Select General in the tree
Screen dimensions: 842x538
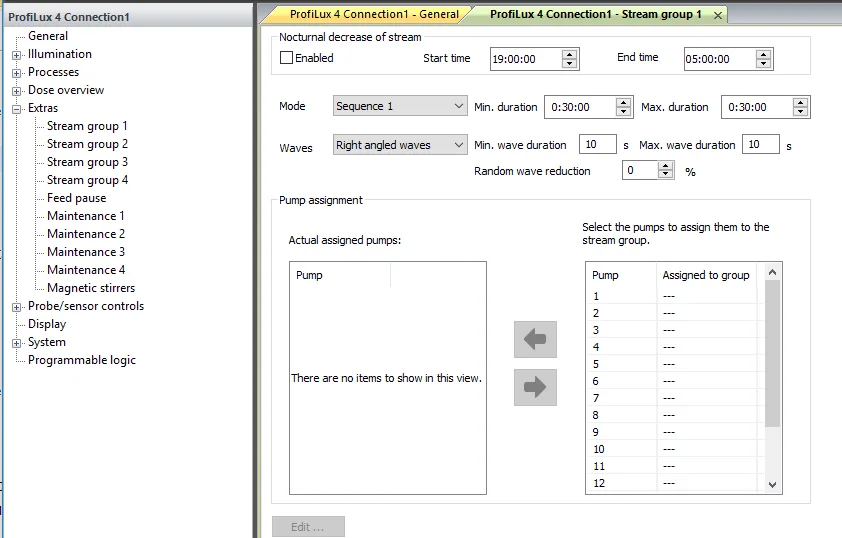tap(48, 36)
